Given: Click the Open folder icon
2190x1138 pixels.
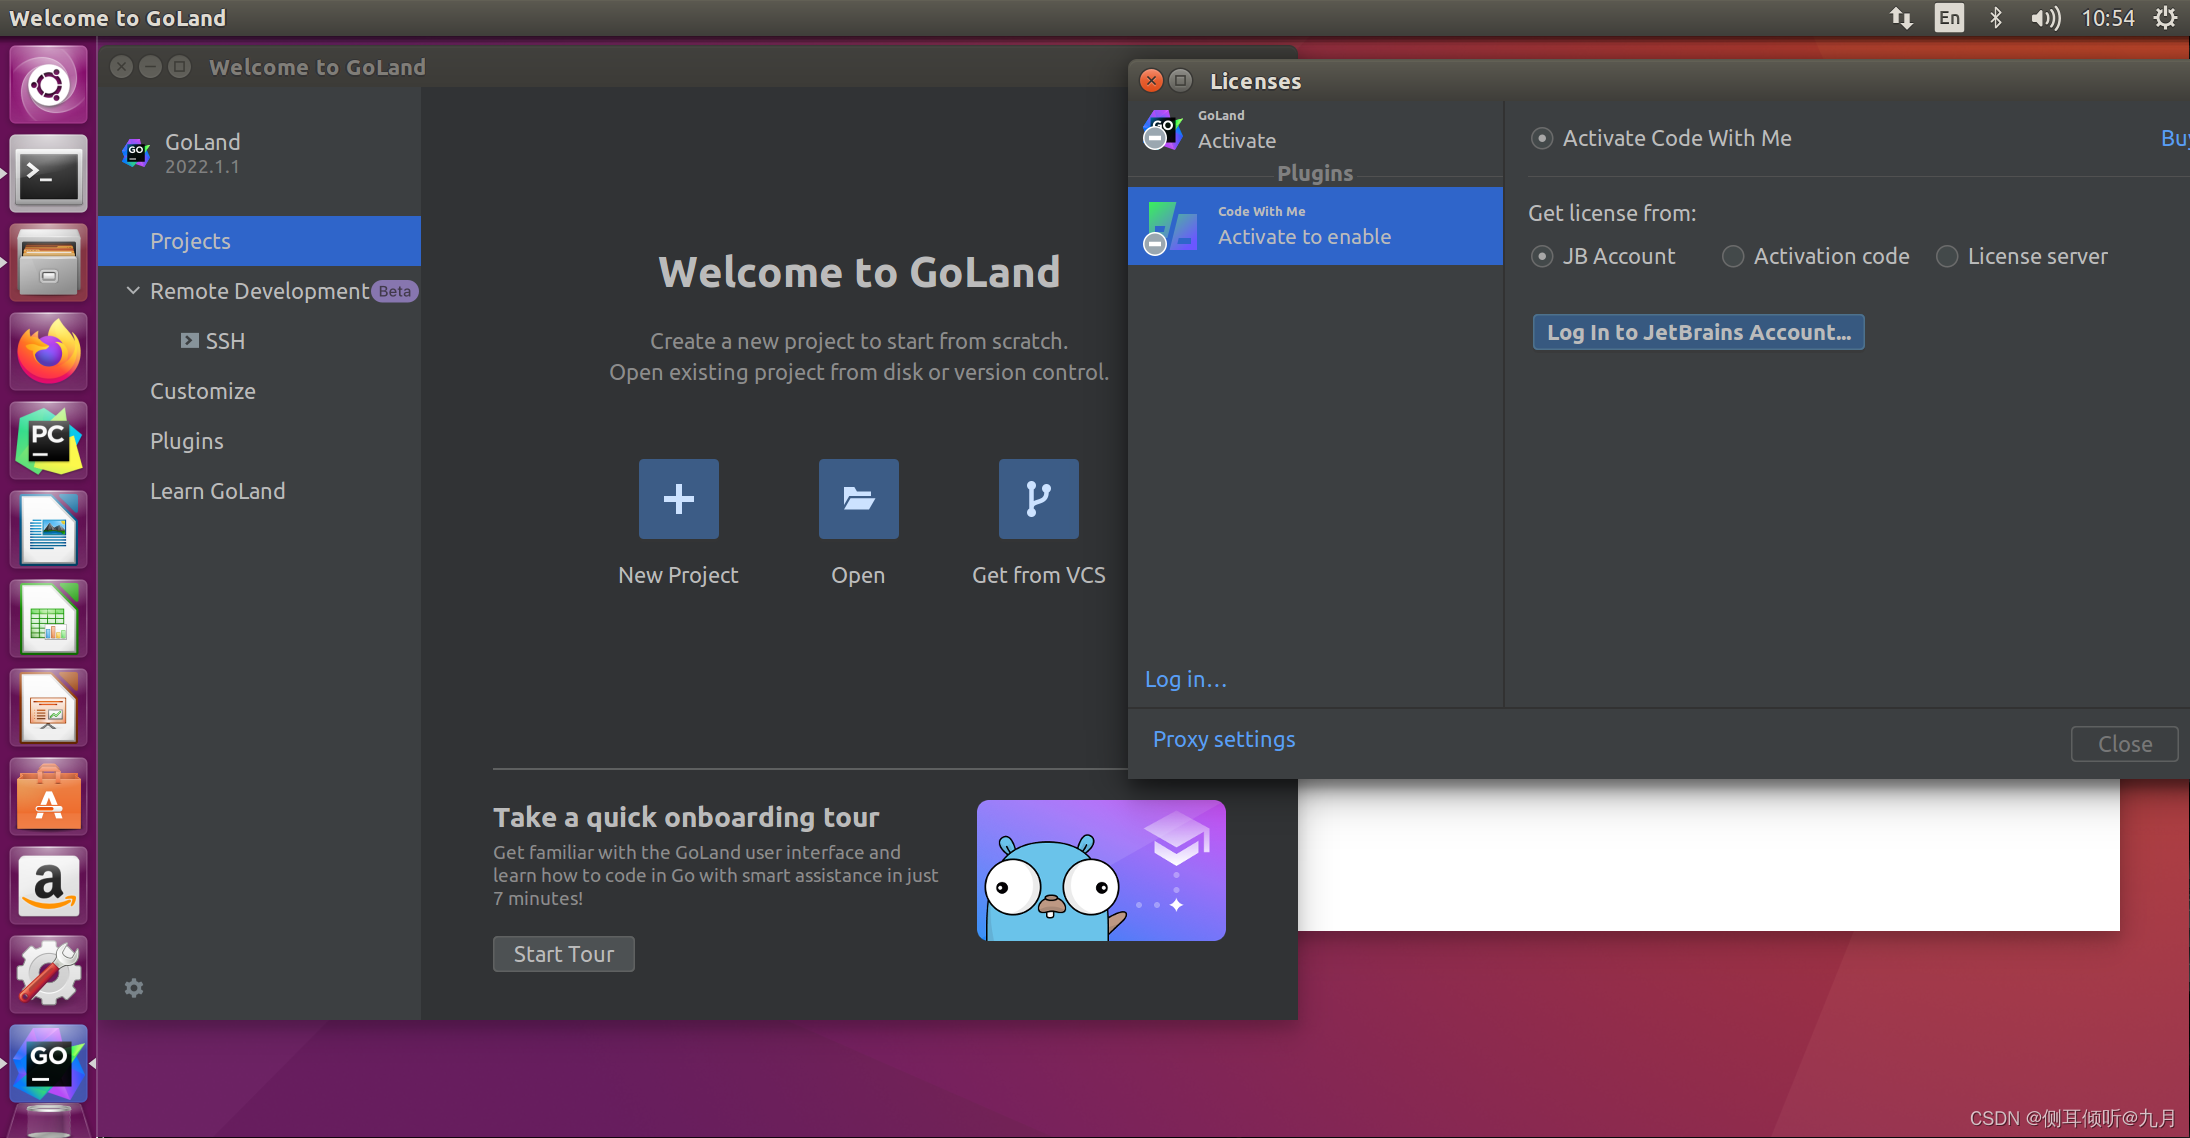Looking at the screenshot, I should point(858,498).
